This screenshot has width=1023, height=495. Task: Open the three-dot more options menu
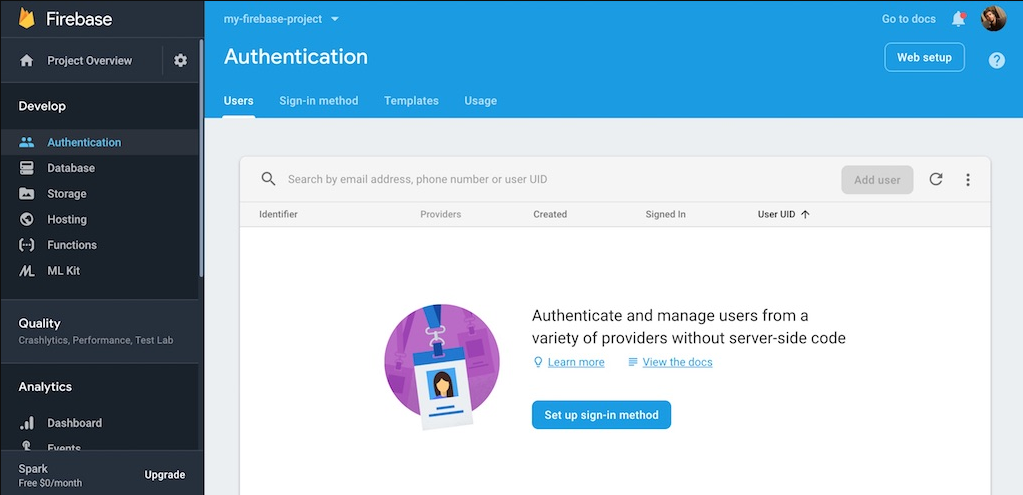968,179
